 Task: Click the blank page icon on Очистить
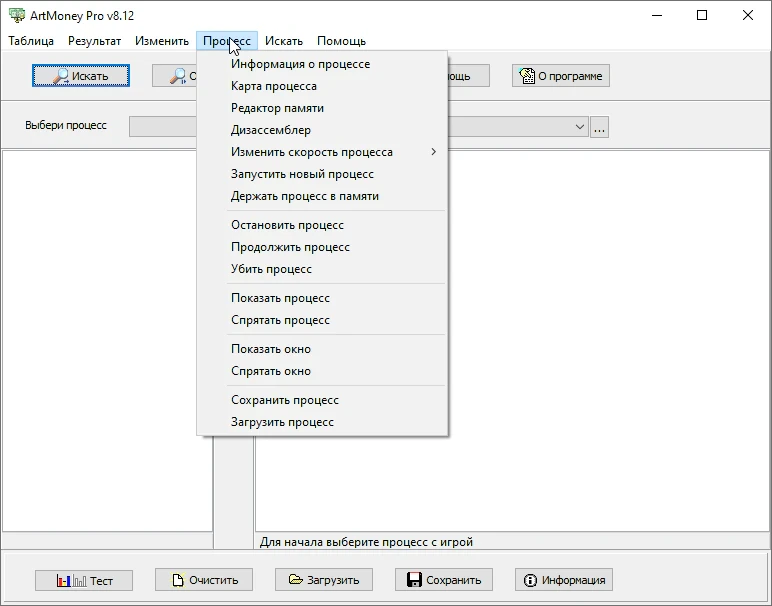[x=178, y=580]
